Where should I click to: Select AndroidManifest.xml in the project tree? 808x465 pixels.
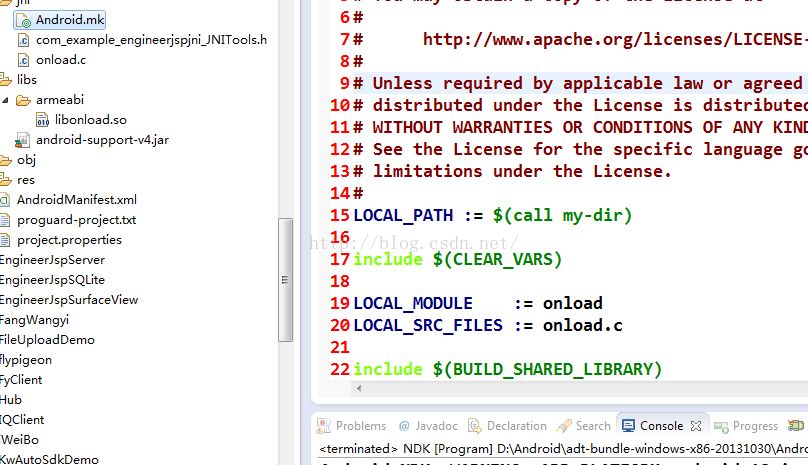[77, 200]
